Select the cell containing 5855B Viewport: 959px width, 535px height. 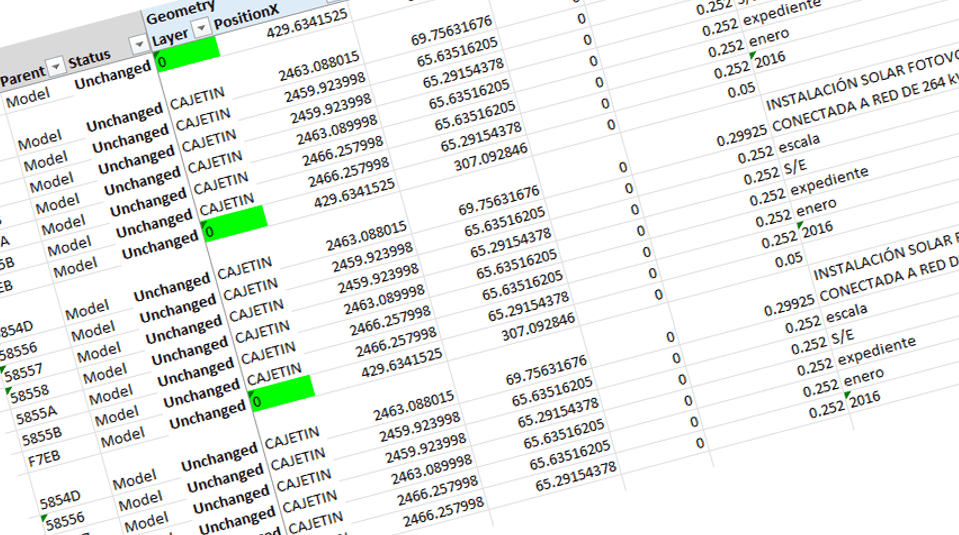(42, 437)
